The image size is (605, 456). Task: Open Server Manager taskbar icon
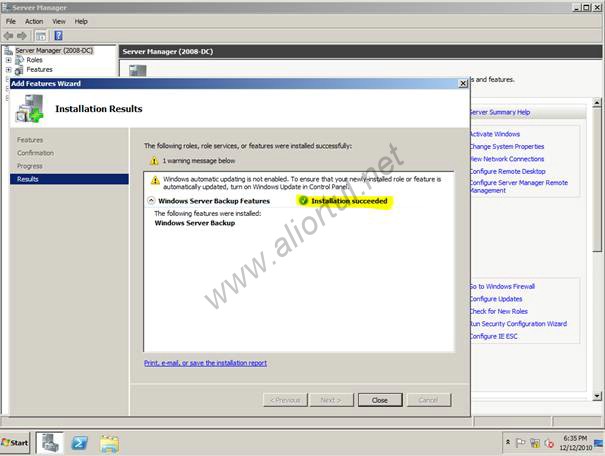click(x=50, y=443)
